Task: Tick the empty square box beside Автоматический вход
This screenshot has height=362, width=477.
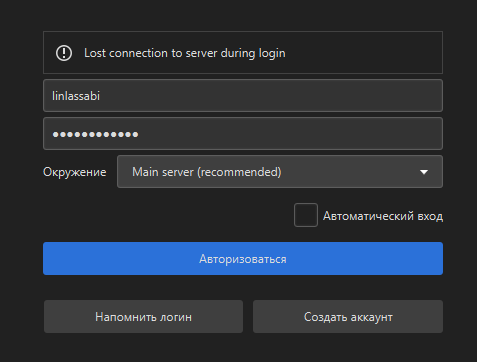Action: [306, 215]
